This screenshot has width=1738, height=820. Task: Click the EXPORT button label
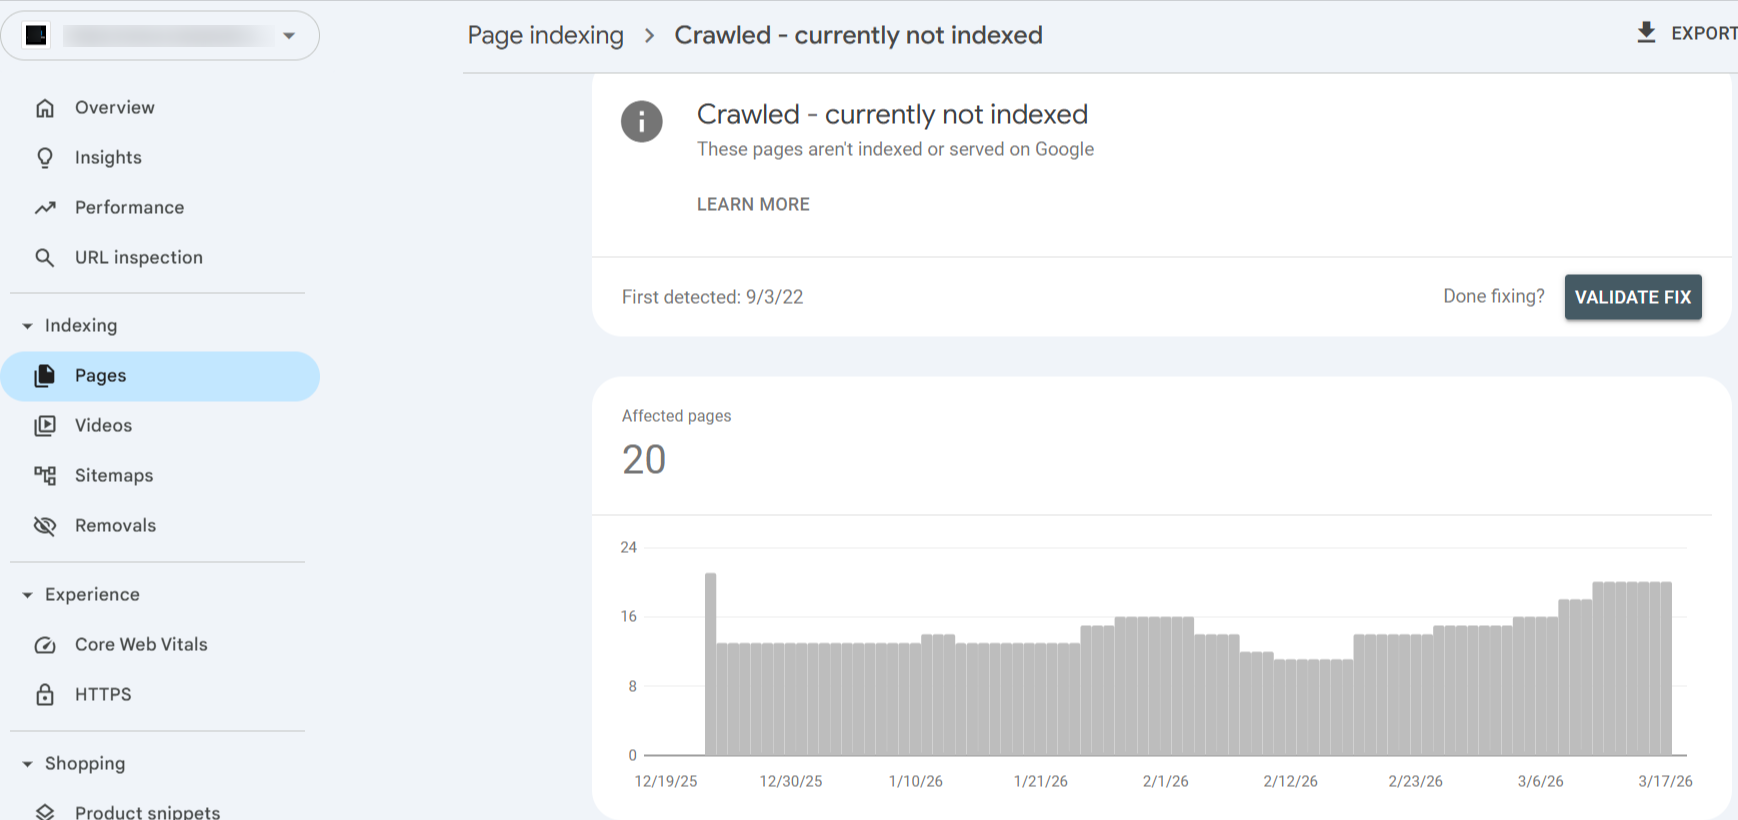pos(1704,33)
